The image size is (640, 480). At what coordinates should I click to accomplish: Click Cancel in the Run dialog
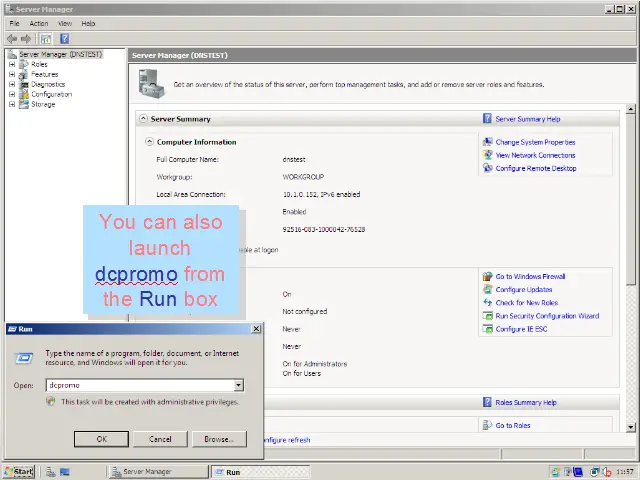click(x=160, y=439)
